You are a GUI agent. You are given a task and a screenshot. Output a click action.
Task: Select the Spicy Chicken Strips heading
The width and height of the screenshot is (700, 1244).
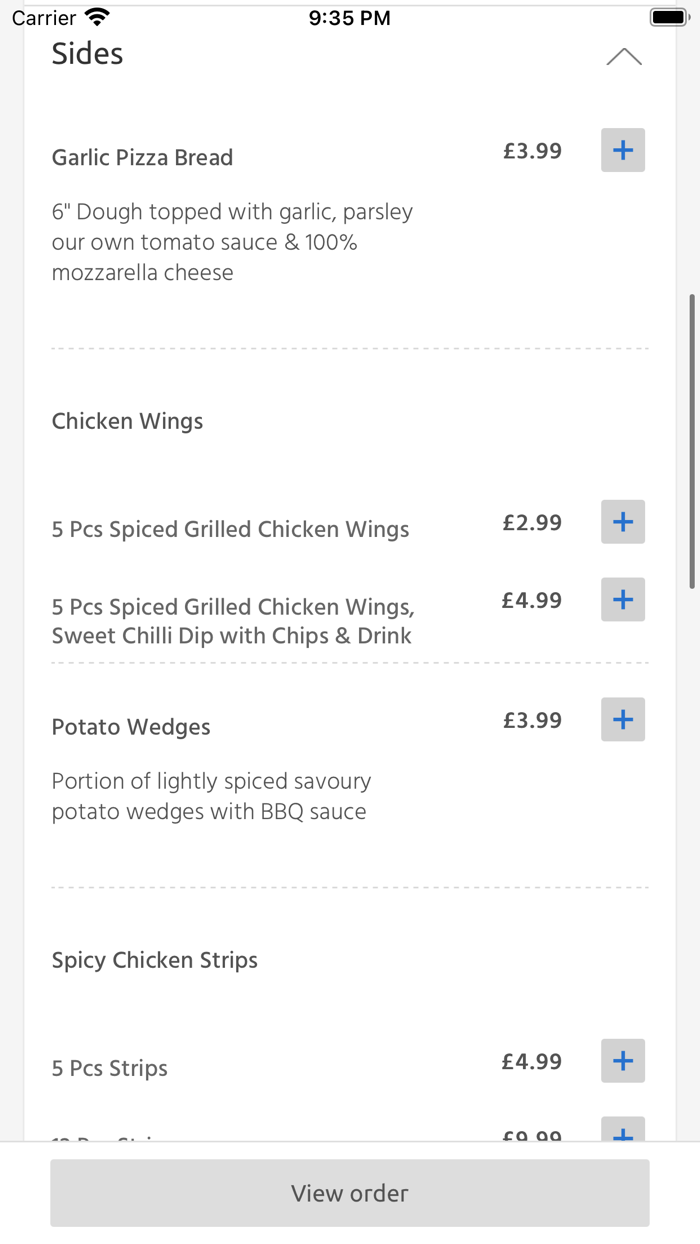(155, 959)
